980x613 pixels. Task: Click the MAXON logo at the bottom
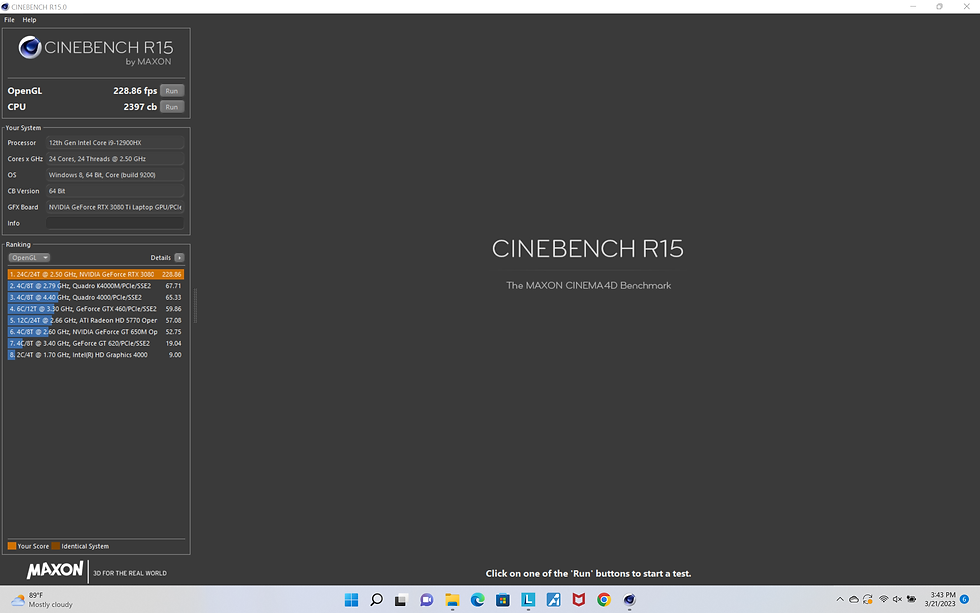tap(55, 570)
